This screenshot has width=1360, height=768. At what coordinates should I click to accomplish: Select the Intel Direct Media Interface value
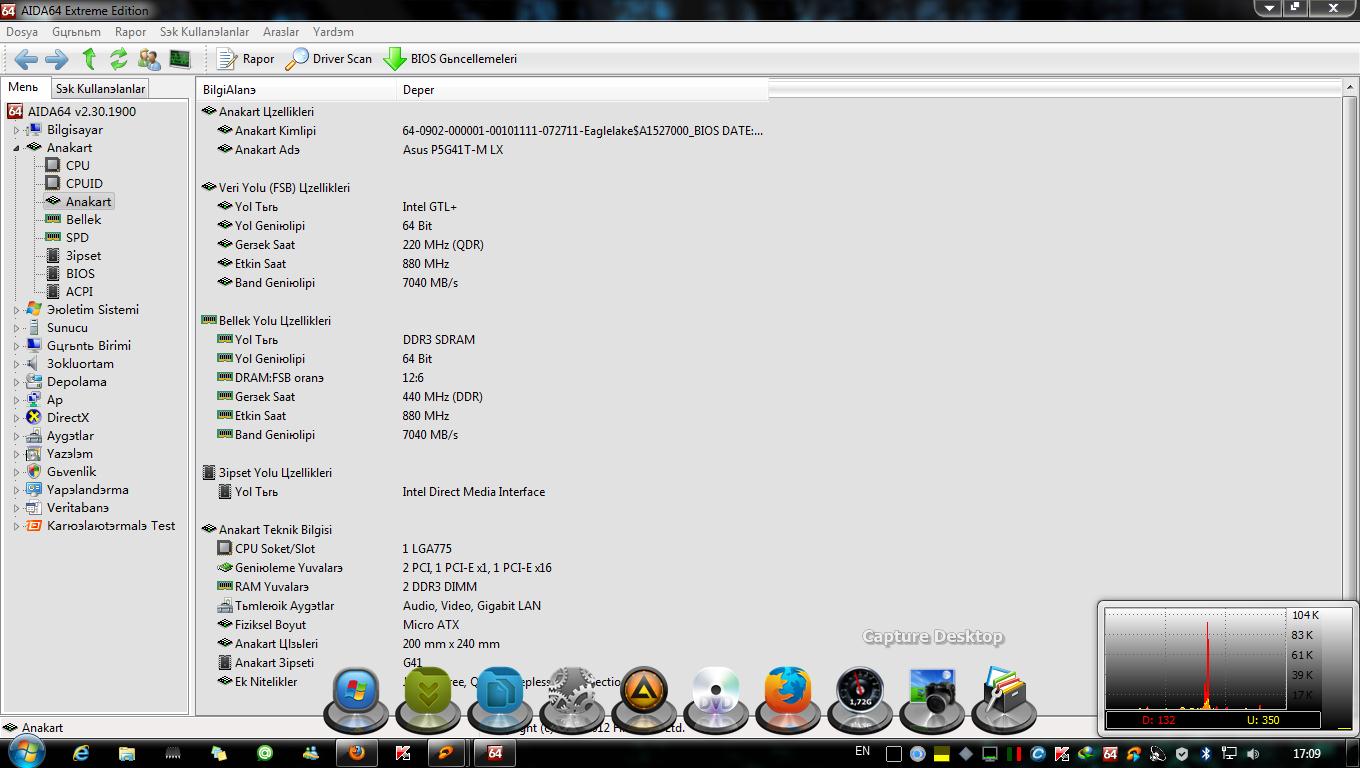pyautogui.click(x=474, y=492)
